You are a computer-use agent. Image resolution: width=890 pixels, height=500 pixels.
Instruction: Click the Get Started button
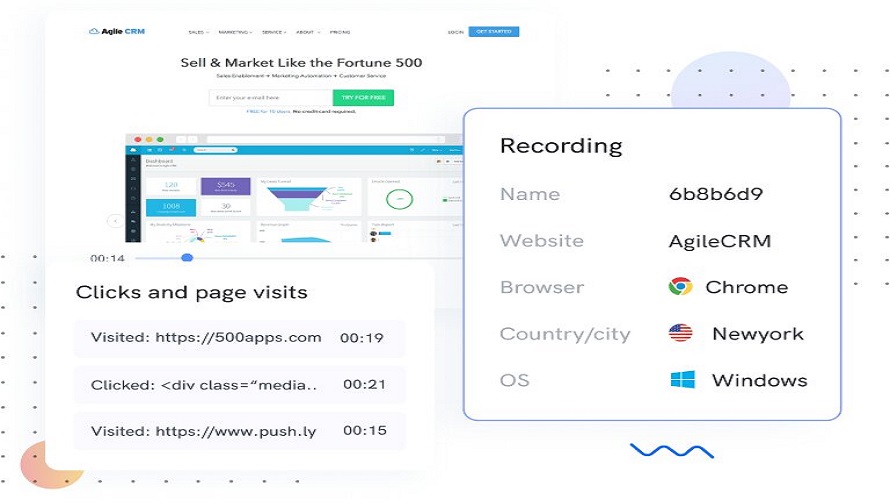494,32
